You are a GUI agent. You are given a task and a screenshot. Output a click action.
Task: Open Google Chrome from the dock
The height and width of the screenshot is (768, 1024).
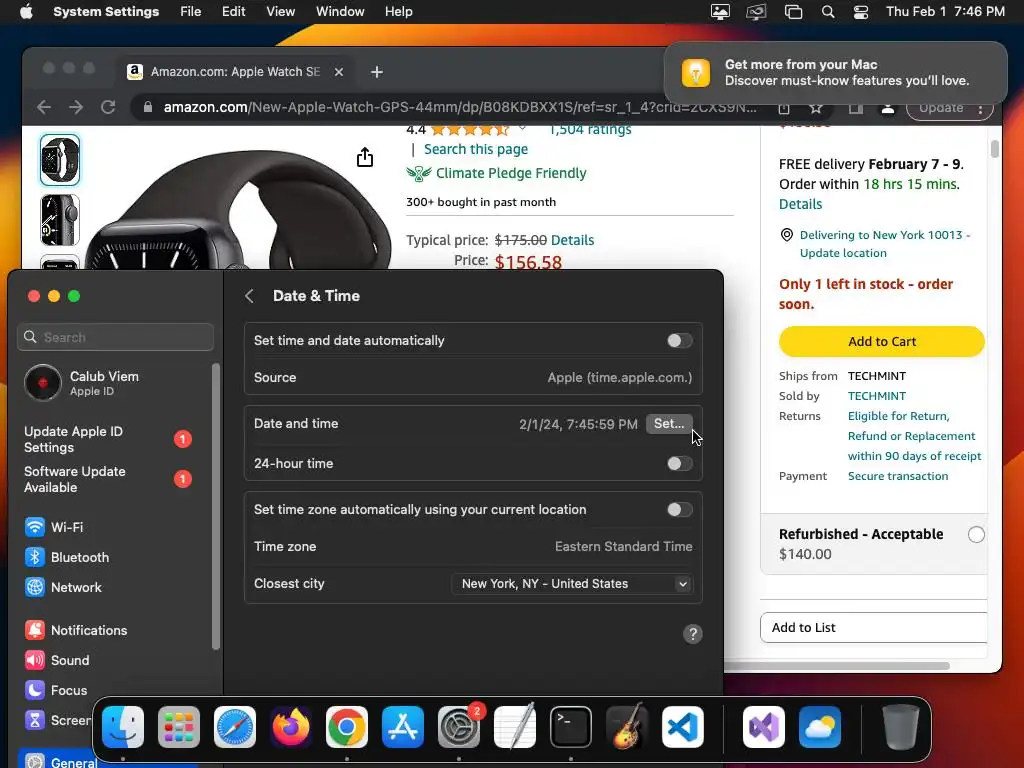coord(347,727)
